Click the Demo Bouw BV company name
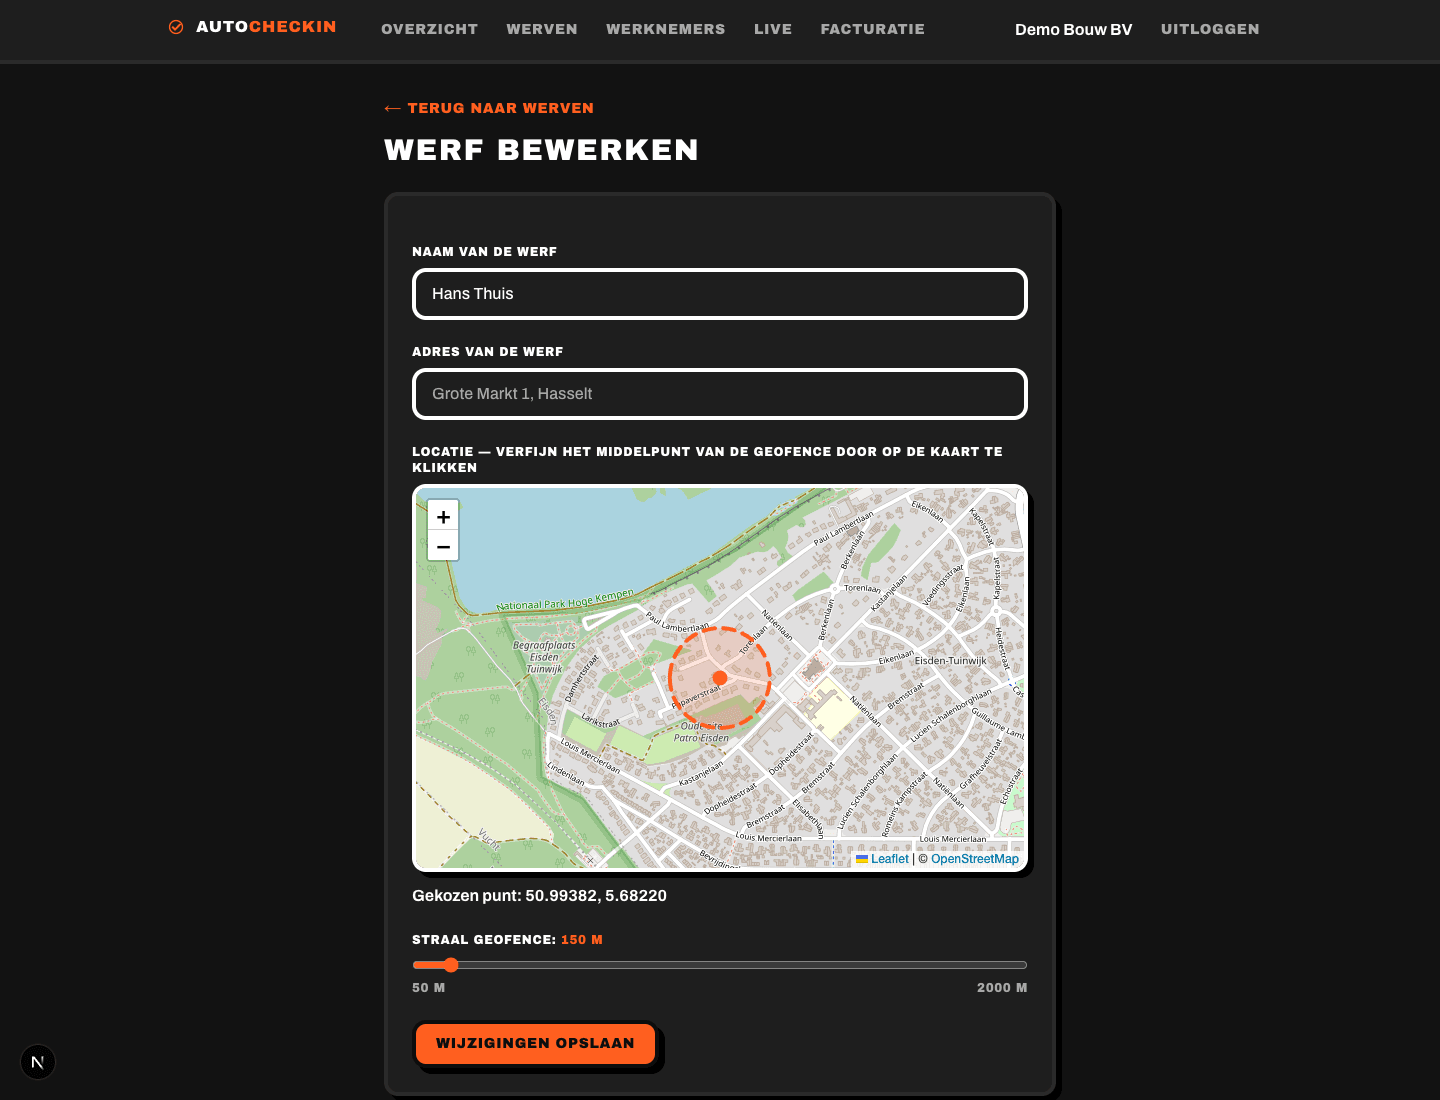 point(1073,29)
